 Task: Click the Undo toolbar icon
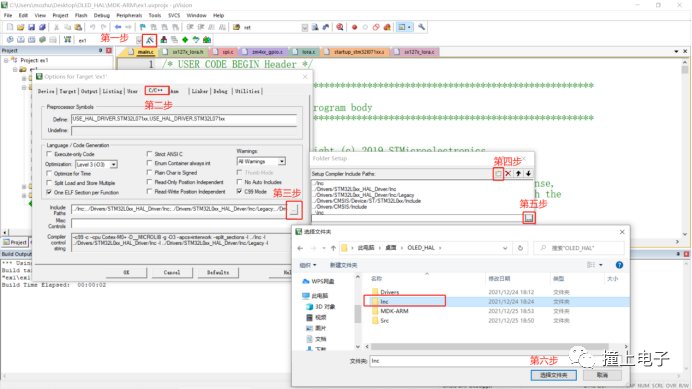(x=93, y=27)
